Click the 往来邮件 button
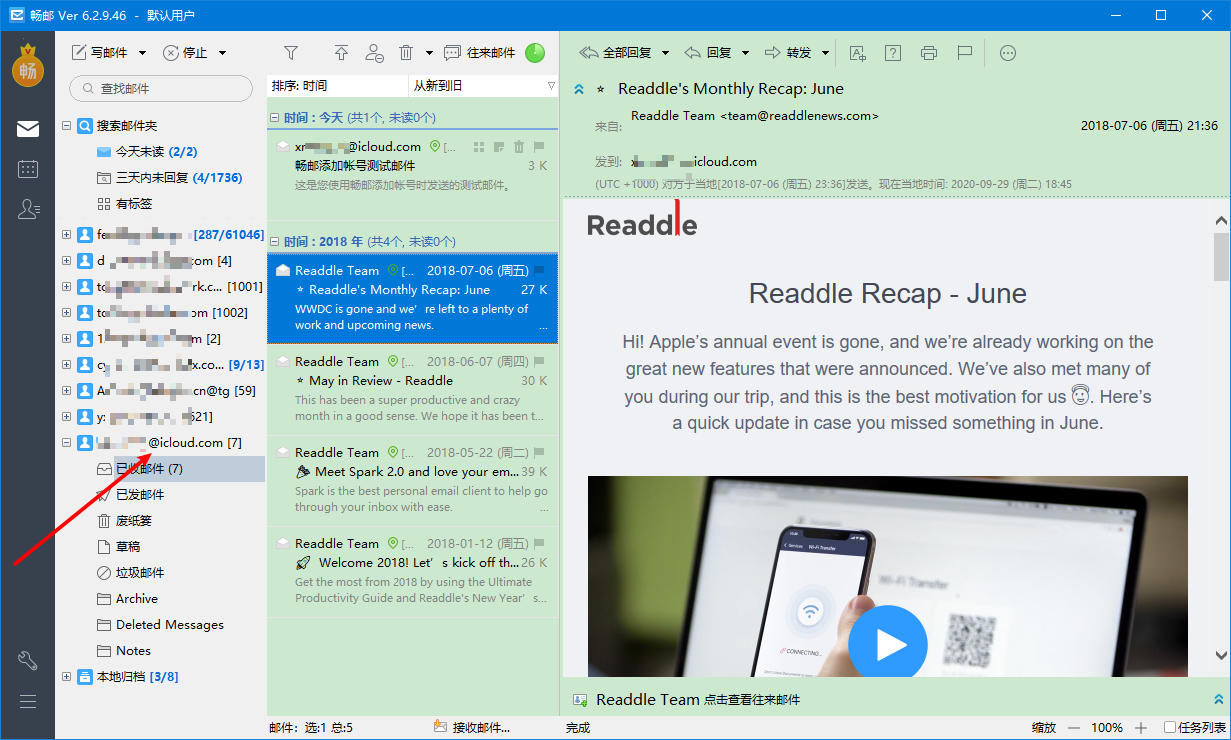 pyautogui.click(x=480, y=53)
